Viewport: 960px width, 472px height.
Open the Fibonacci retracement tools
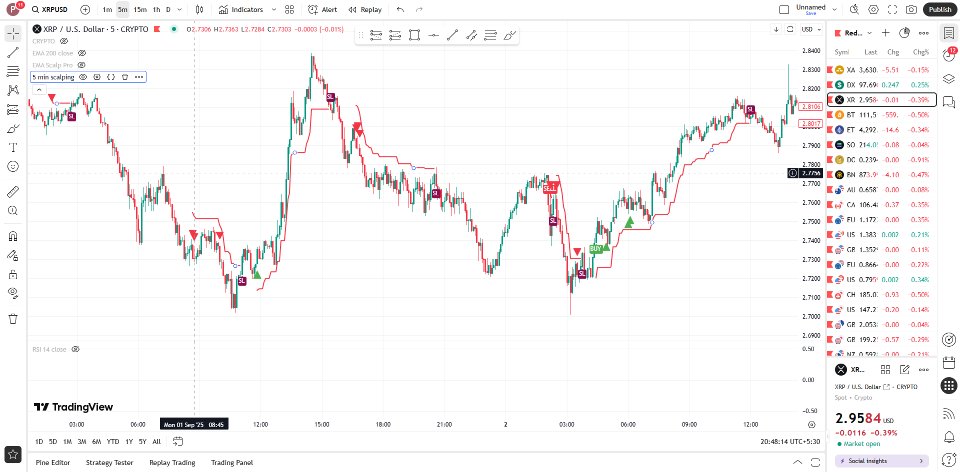[x=13, y=72]
